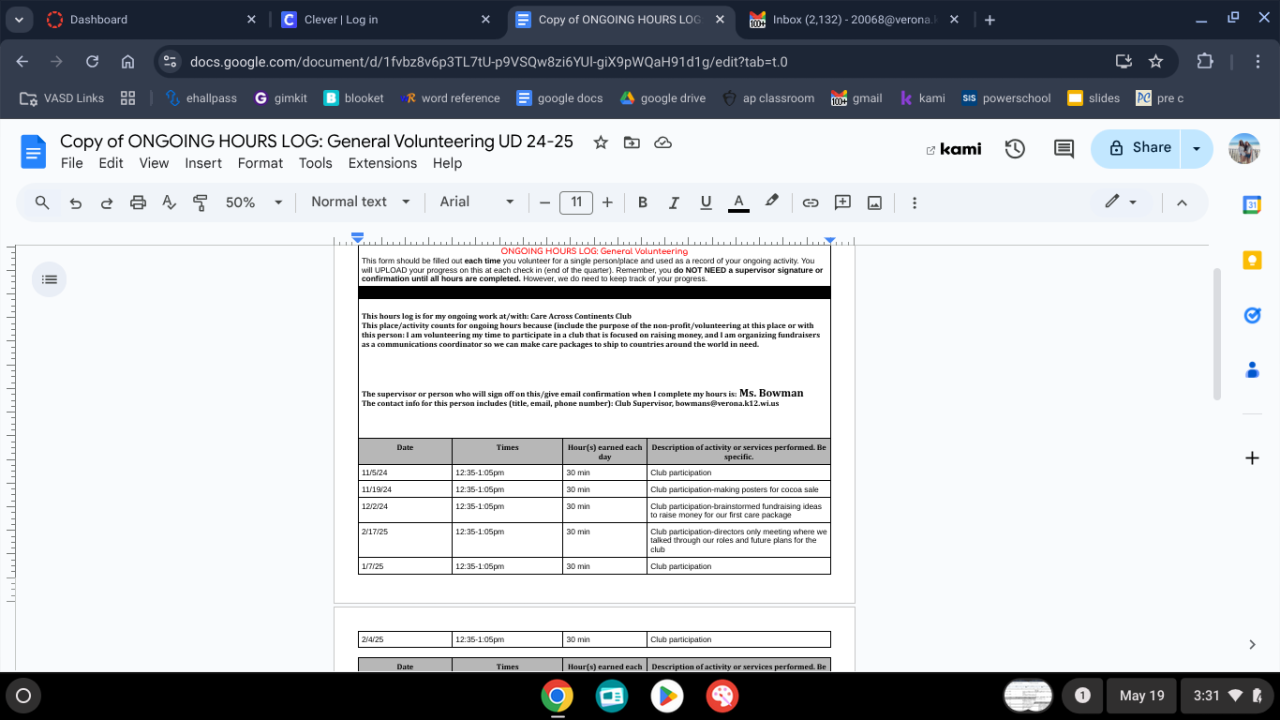Open the Extensions menu
Image resolution: width=1280 pixels, height=720 pixels.
click(x=382, y=163)
